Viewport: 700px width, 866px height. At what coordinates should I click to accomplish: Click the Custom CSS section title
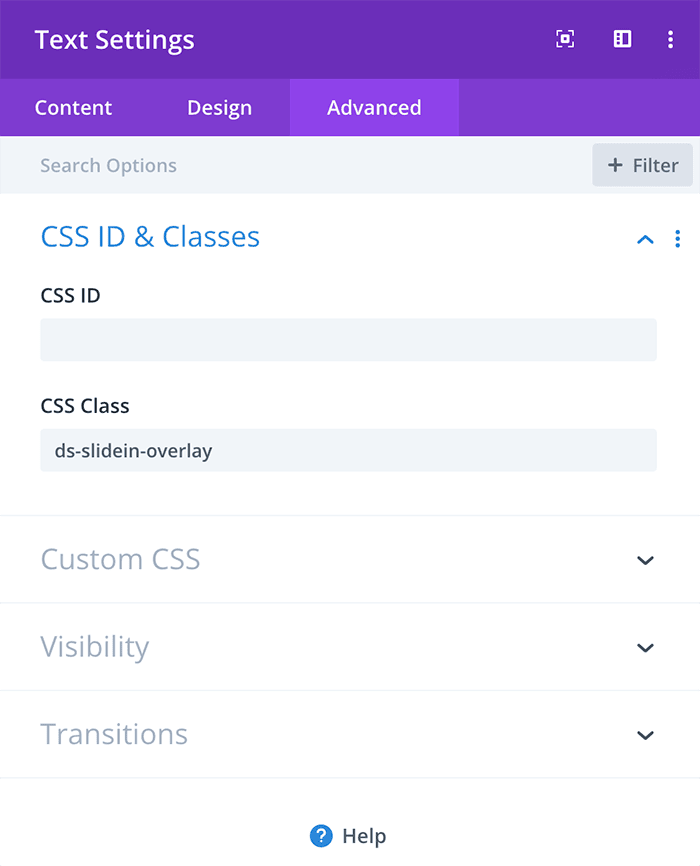(120, 559)
